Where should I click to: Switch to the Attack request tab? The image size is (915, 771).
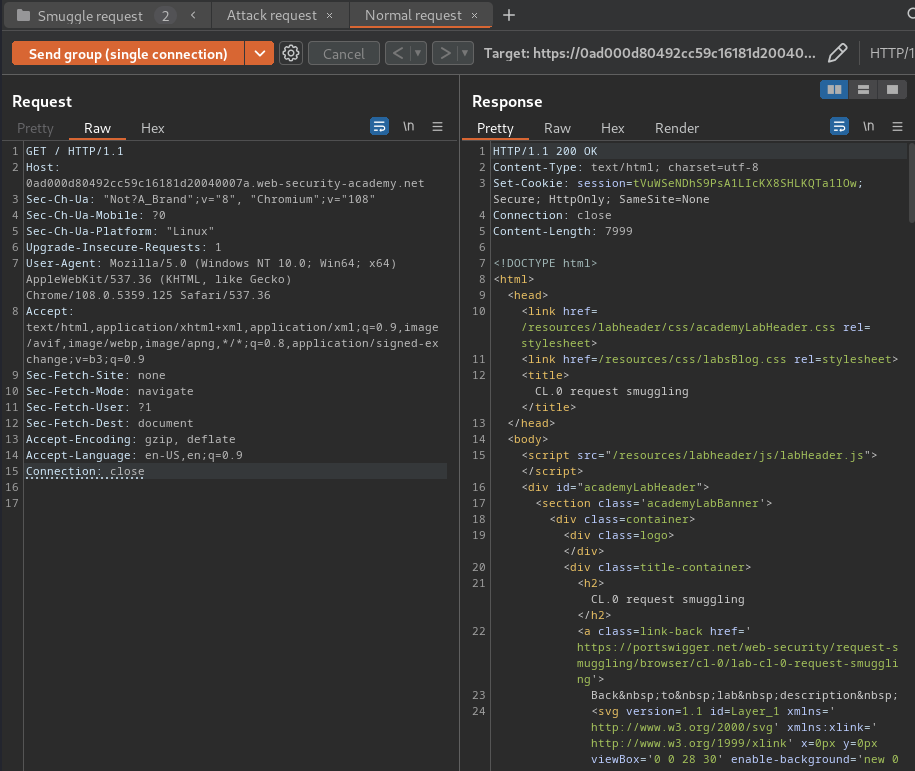click(x=271, y=15)
